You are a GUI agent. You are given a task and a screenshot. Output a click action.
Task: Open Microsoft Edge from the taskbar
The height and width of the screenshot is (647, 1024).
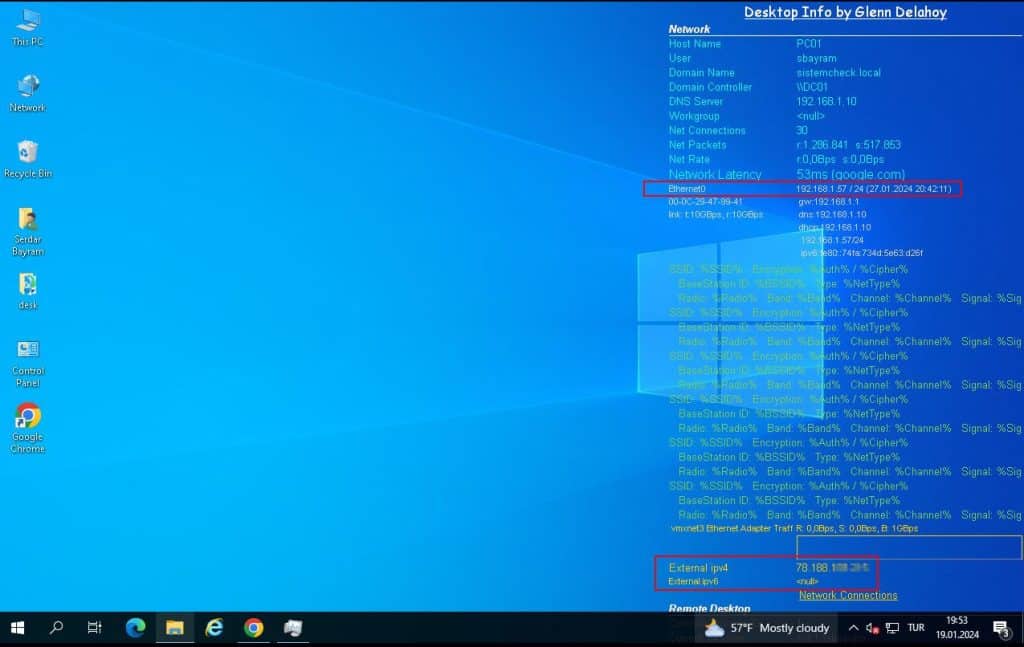click(x=135, y=628)
